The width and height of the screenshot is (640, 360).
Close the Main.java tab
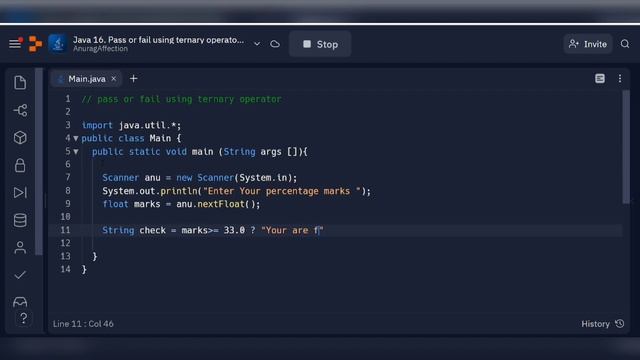coord(113,79)
